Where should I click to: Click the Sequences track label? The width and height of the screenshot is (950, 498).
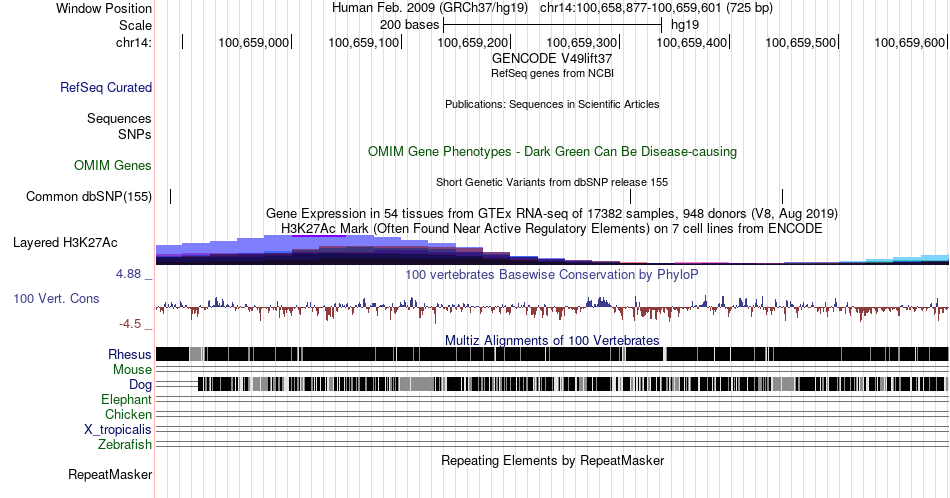tap(119, 118)
